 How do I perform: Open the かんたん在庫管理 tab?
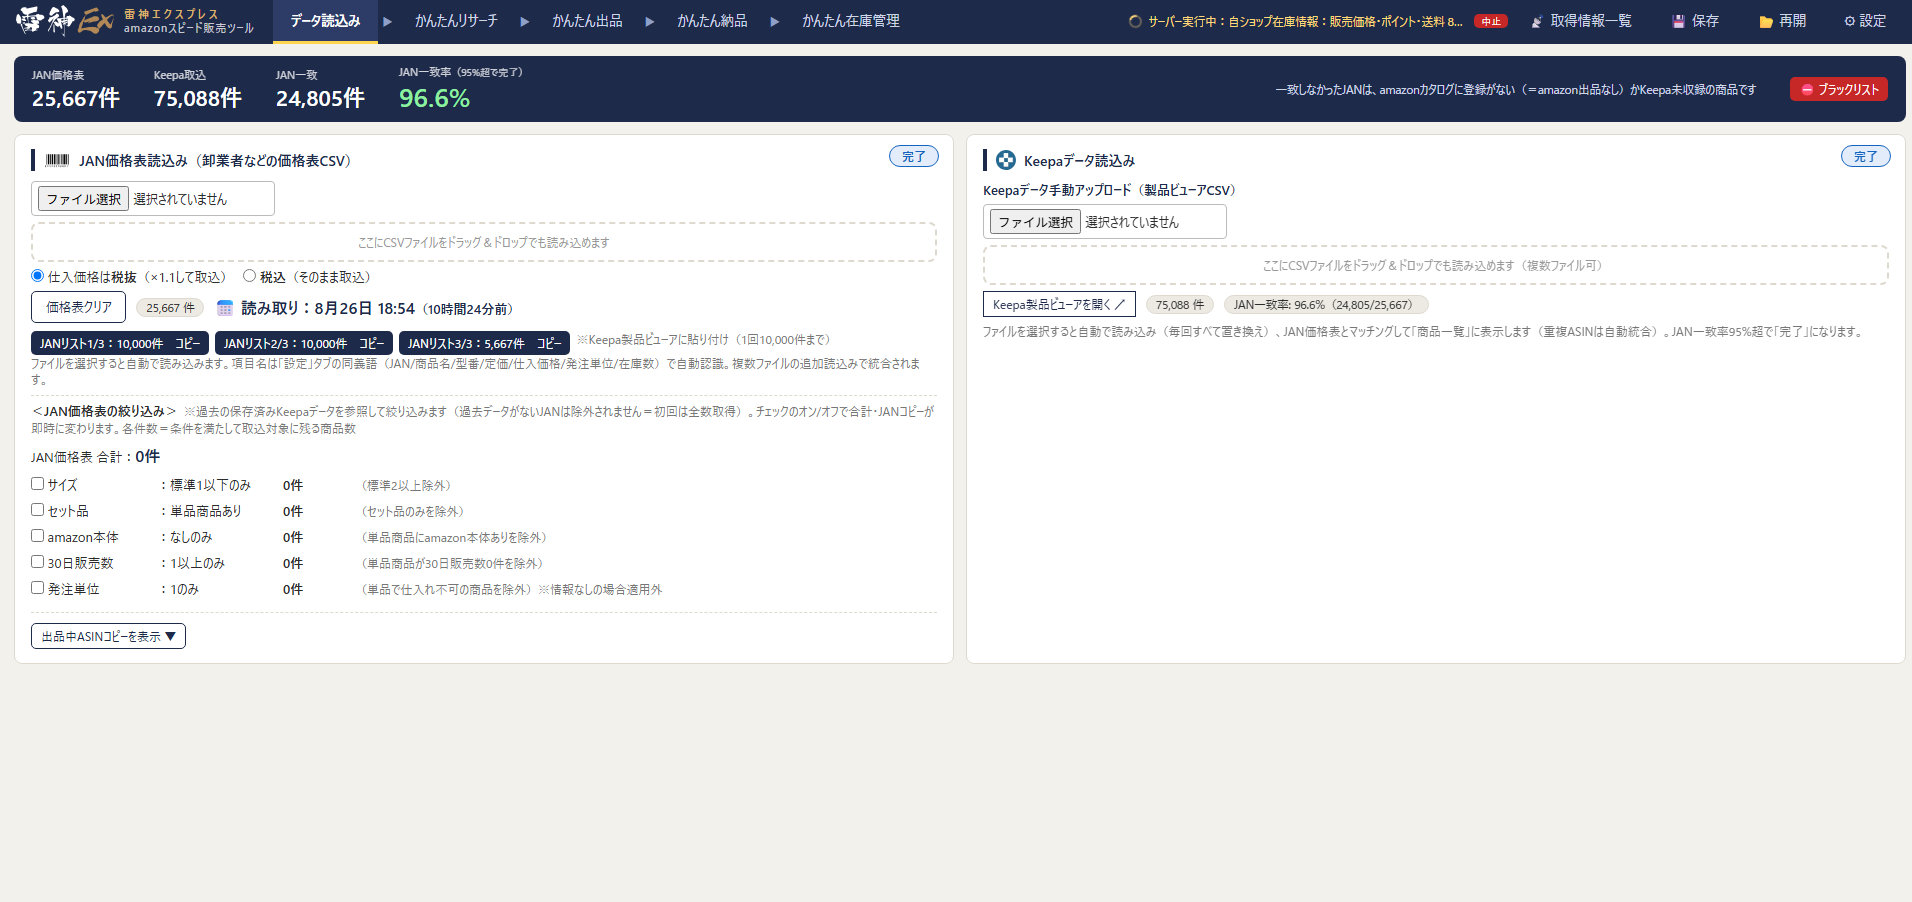[851, 21]
